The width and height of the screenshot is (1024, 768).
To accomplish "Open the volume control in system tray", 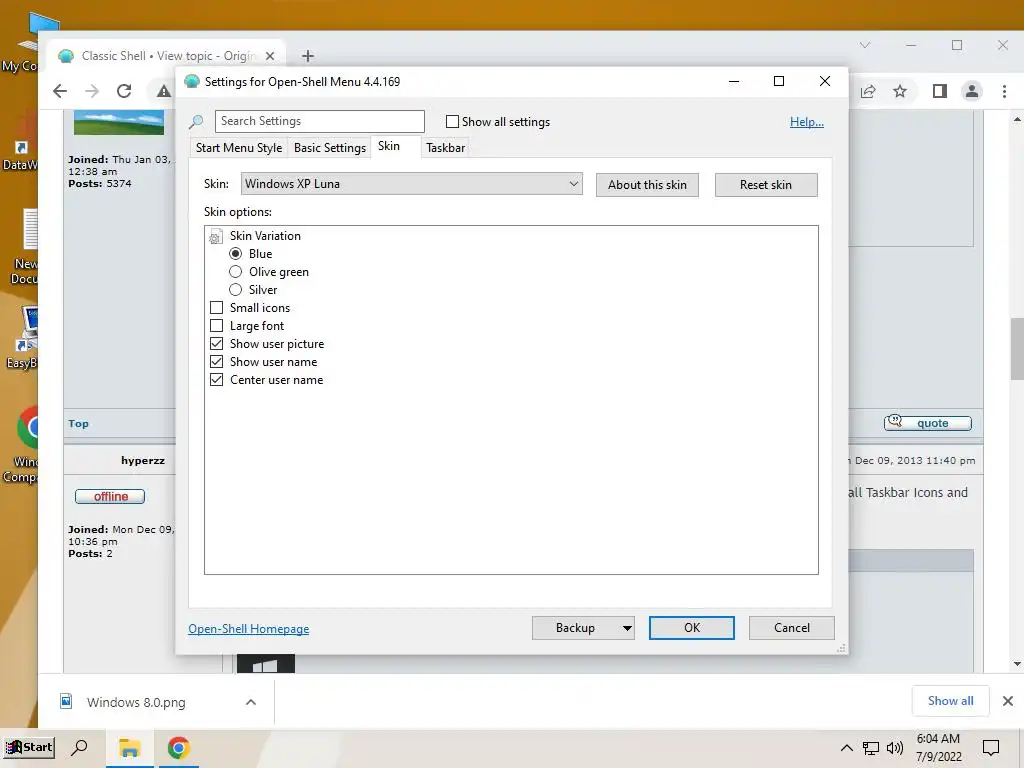I will (x=895, y=748).
